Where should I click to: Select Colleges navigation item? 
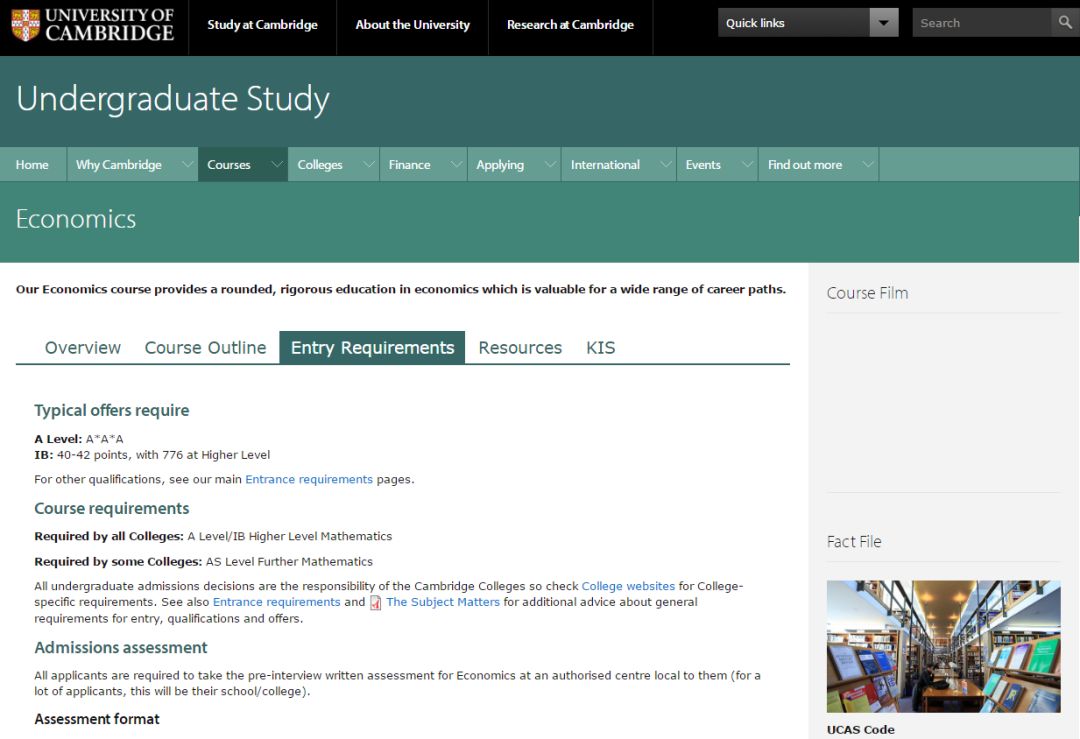coord(320,165)
